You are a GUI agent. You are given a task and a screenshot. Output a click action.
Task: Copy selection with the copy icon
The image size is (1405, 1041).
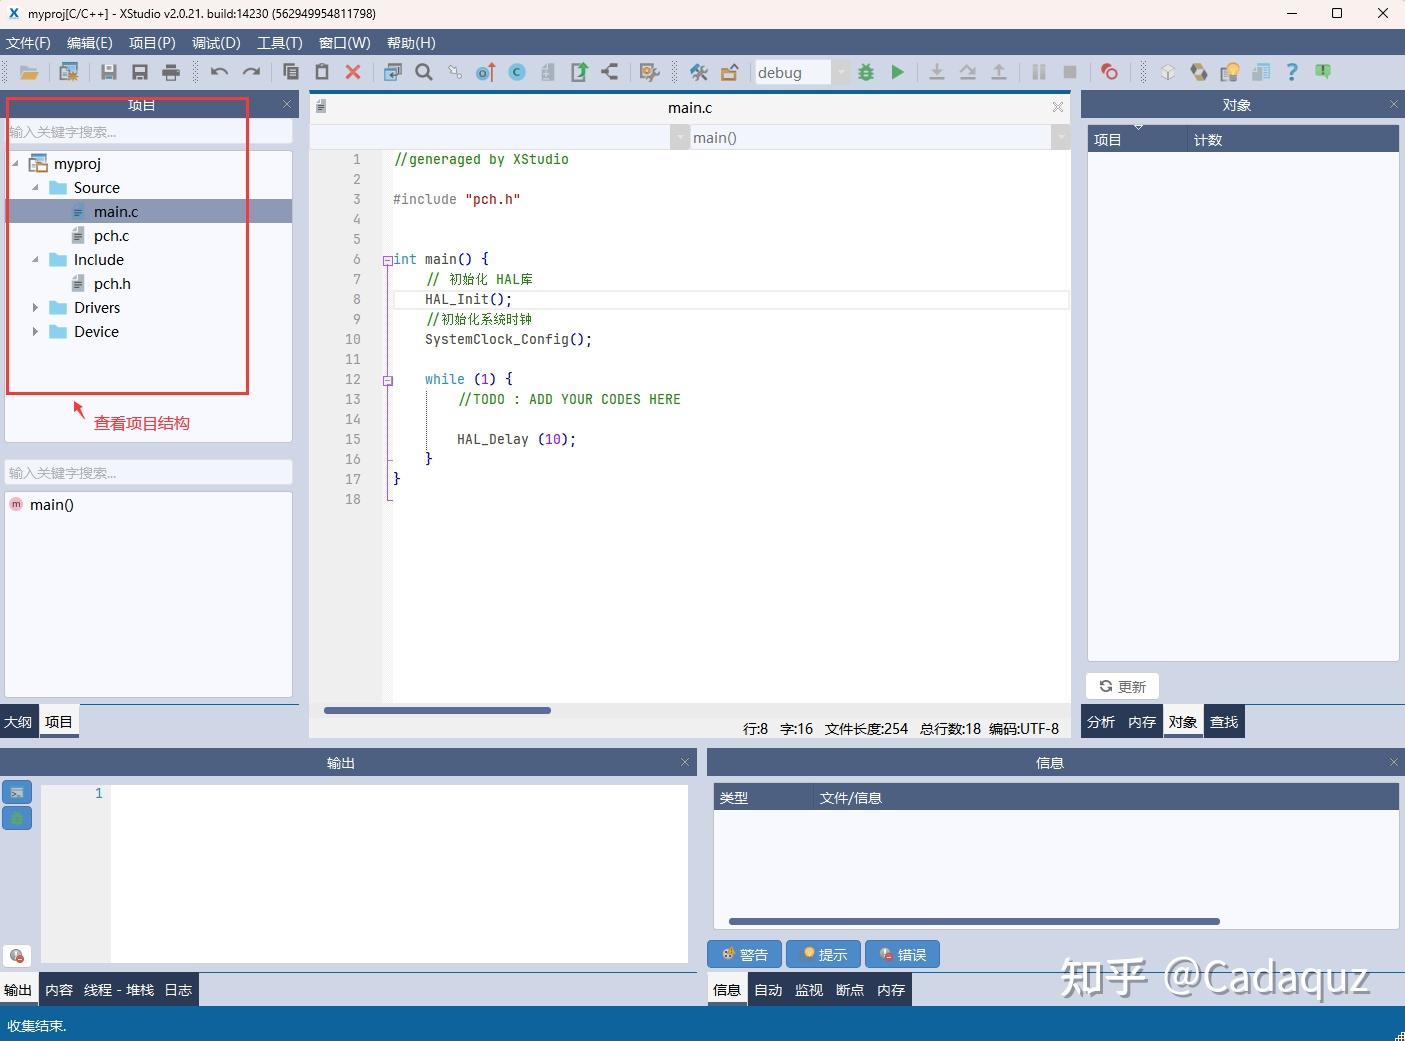(x=291, y=72)
